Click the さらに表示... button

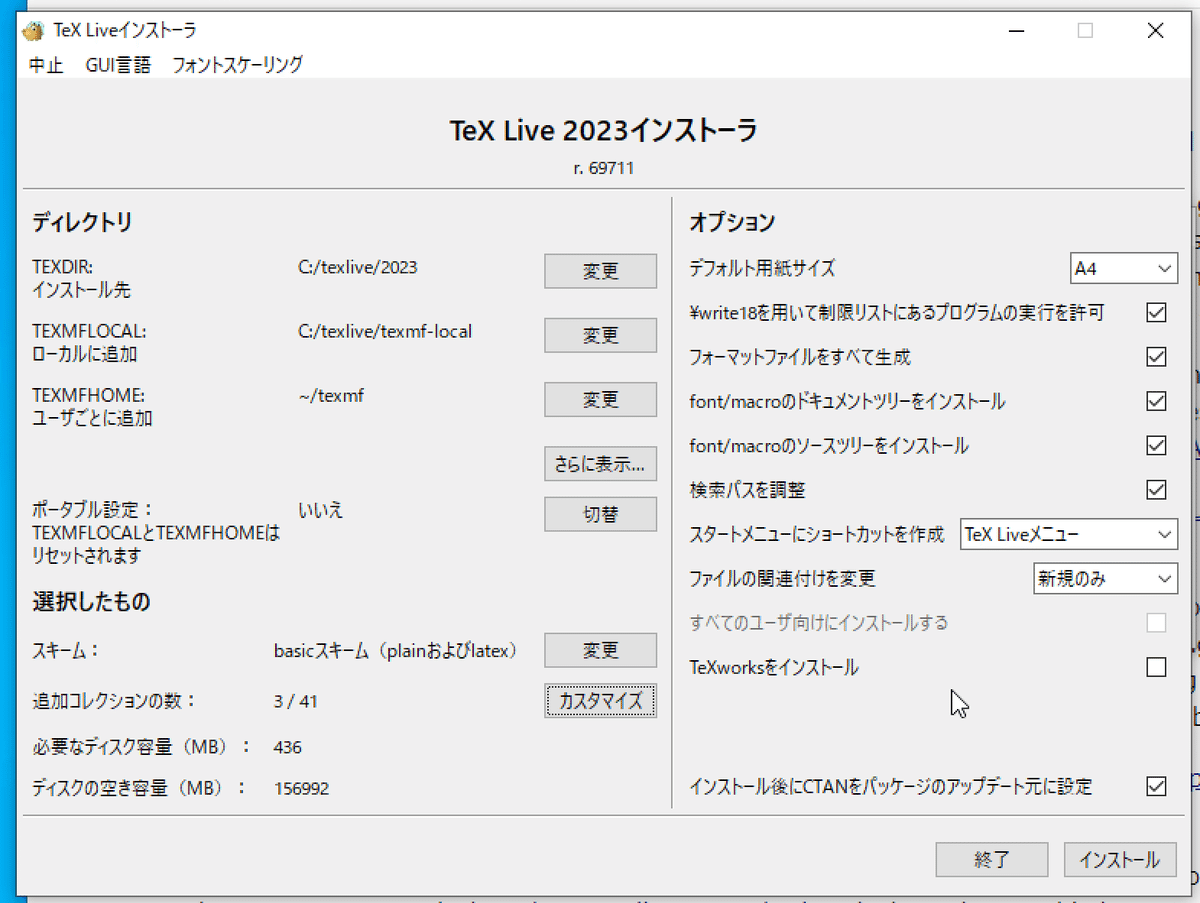click(x=600, y=463)
